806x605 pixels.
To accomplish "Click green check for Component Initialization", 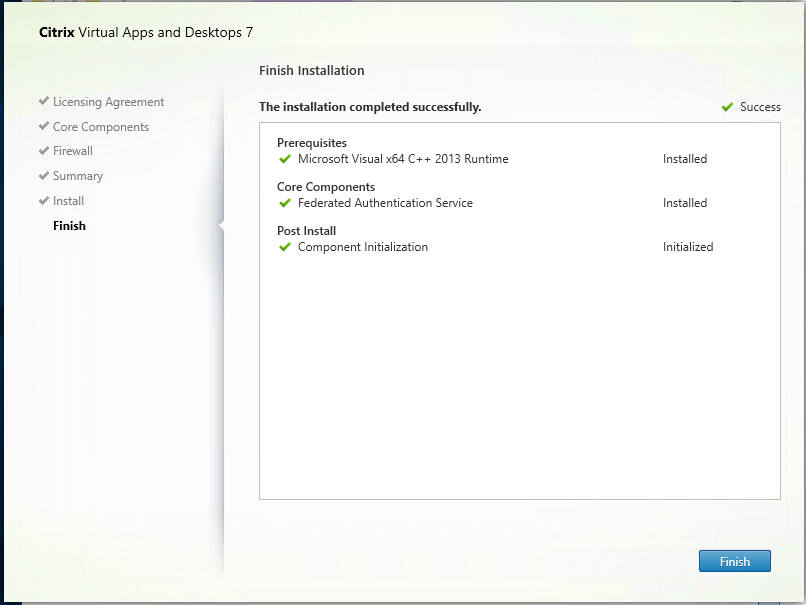I will [x=285, y=247].
